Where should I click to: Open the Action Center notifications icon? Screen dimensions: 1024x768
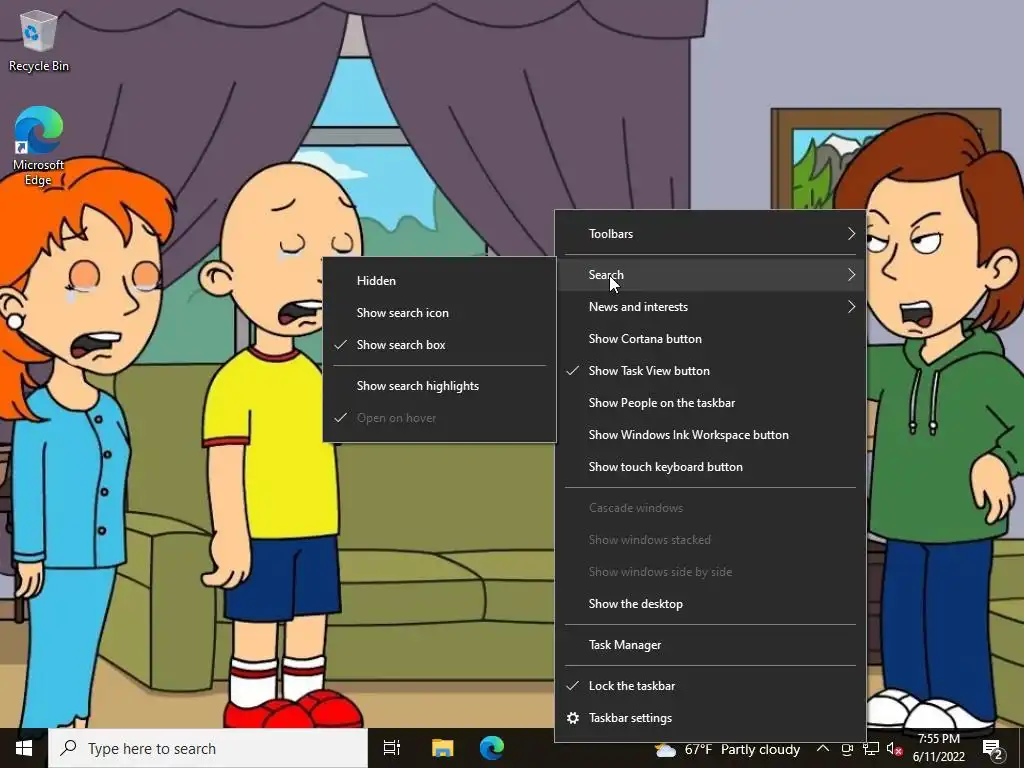(x=993, y=749)
